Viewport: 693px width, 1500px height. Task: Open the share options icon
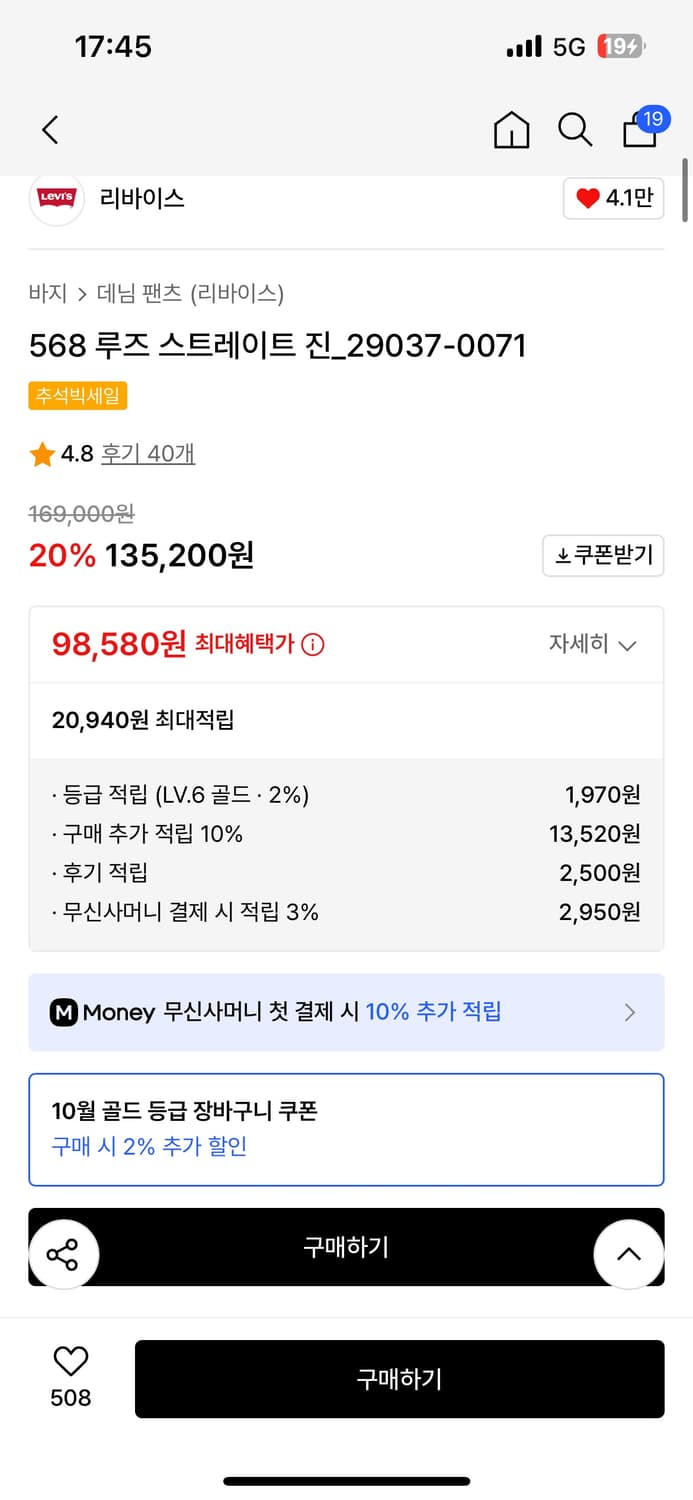point(64,1252)
